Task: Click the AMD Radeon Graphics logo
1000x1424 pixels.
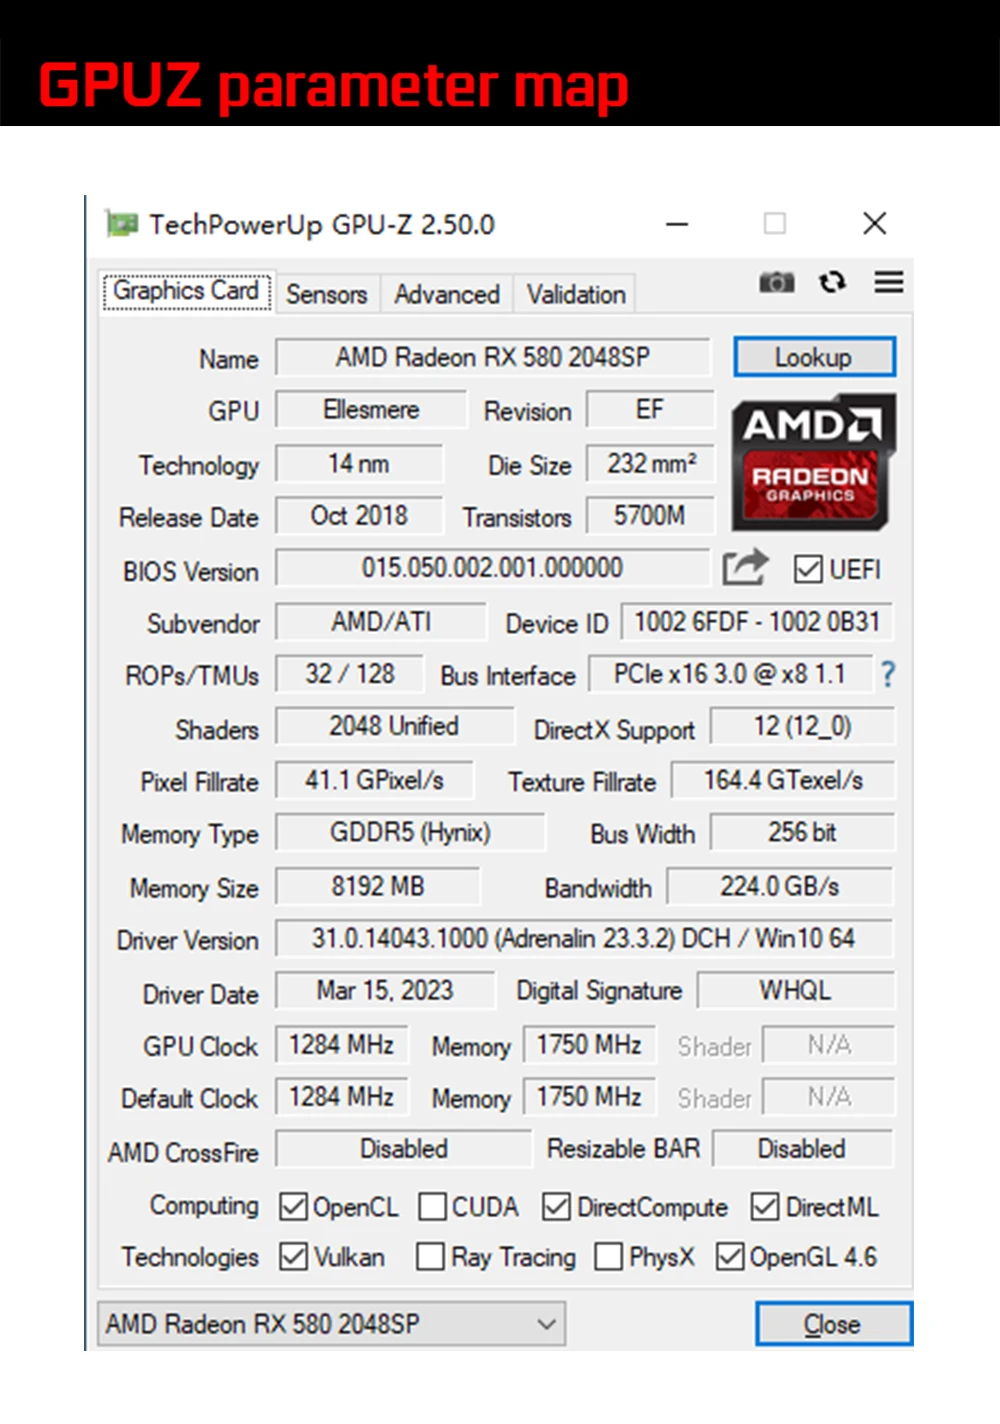Action: [812, 462]
